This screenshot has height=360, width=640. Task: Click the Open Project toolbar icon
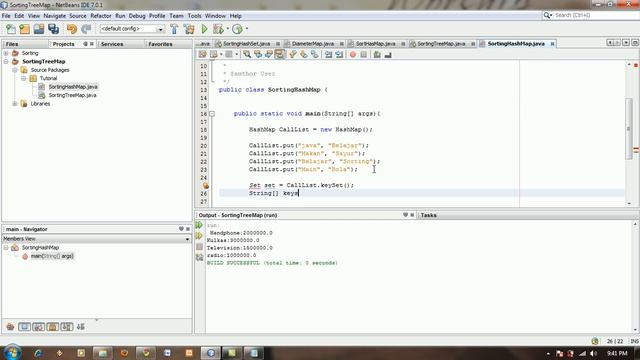click(39, 29)
